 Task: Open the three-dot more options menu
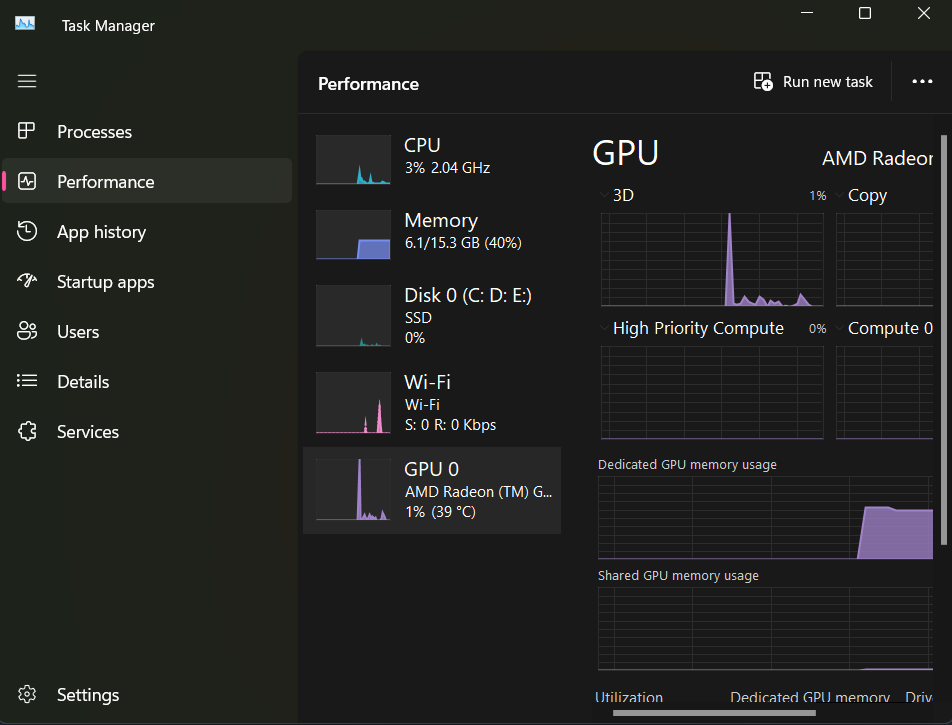pyautogui.click(x=922, y=81)
